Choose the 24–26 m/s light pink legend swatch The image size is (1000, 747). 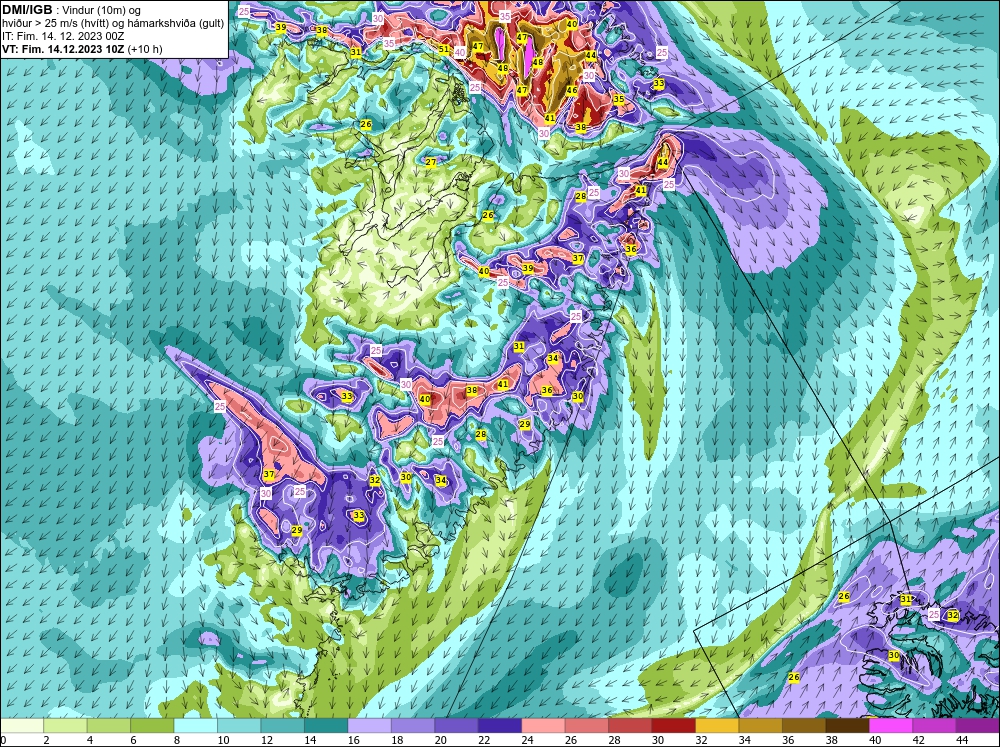pyautogui.click(x=543, y=726)
